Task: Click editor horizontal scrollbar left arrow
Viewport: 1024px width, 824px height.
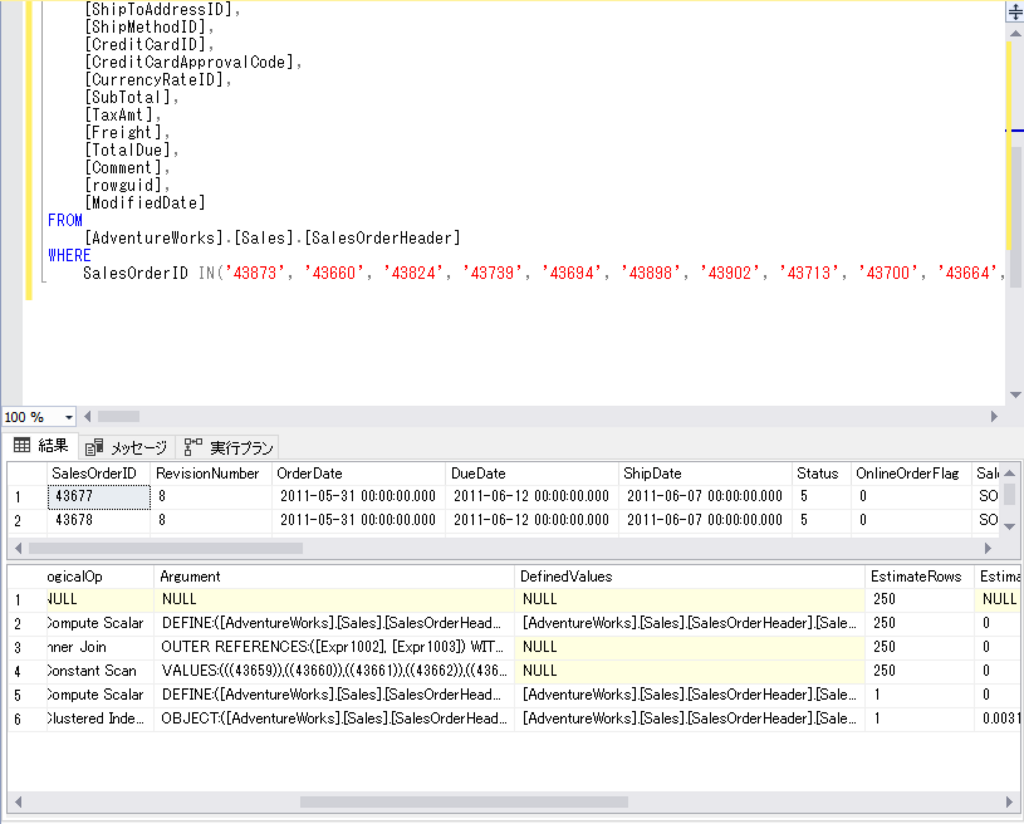Action: (88, 417)
